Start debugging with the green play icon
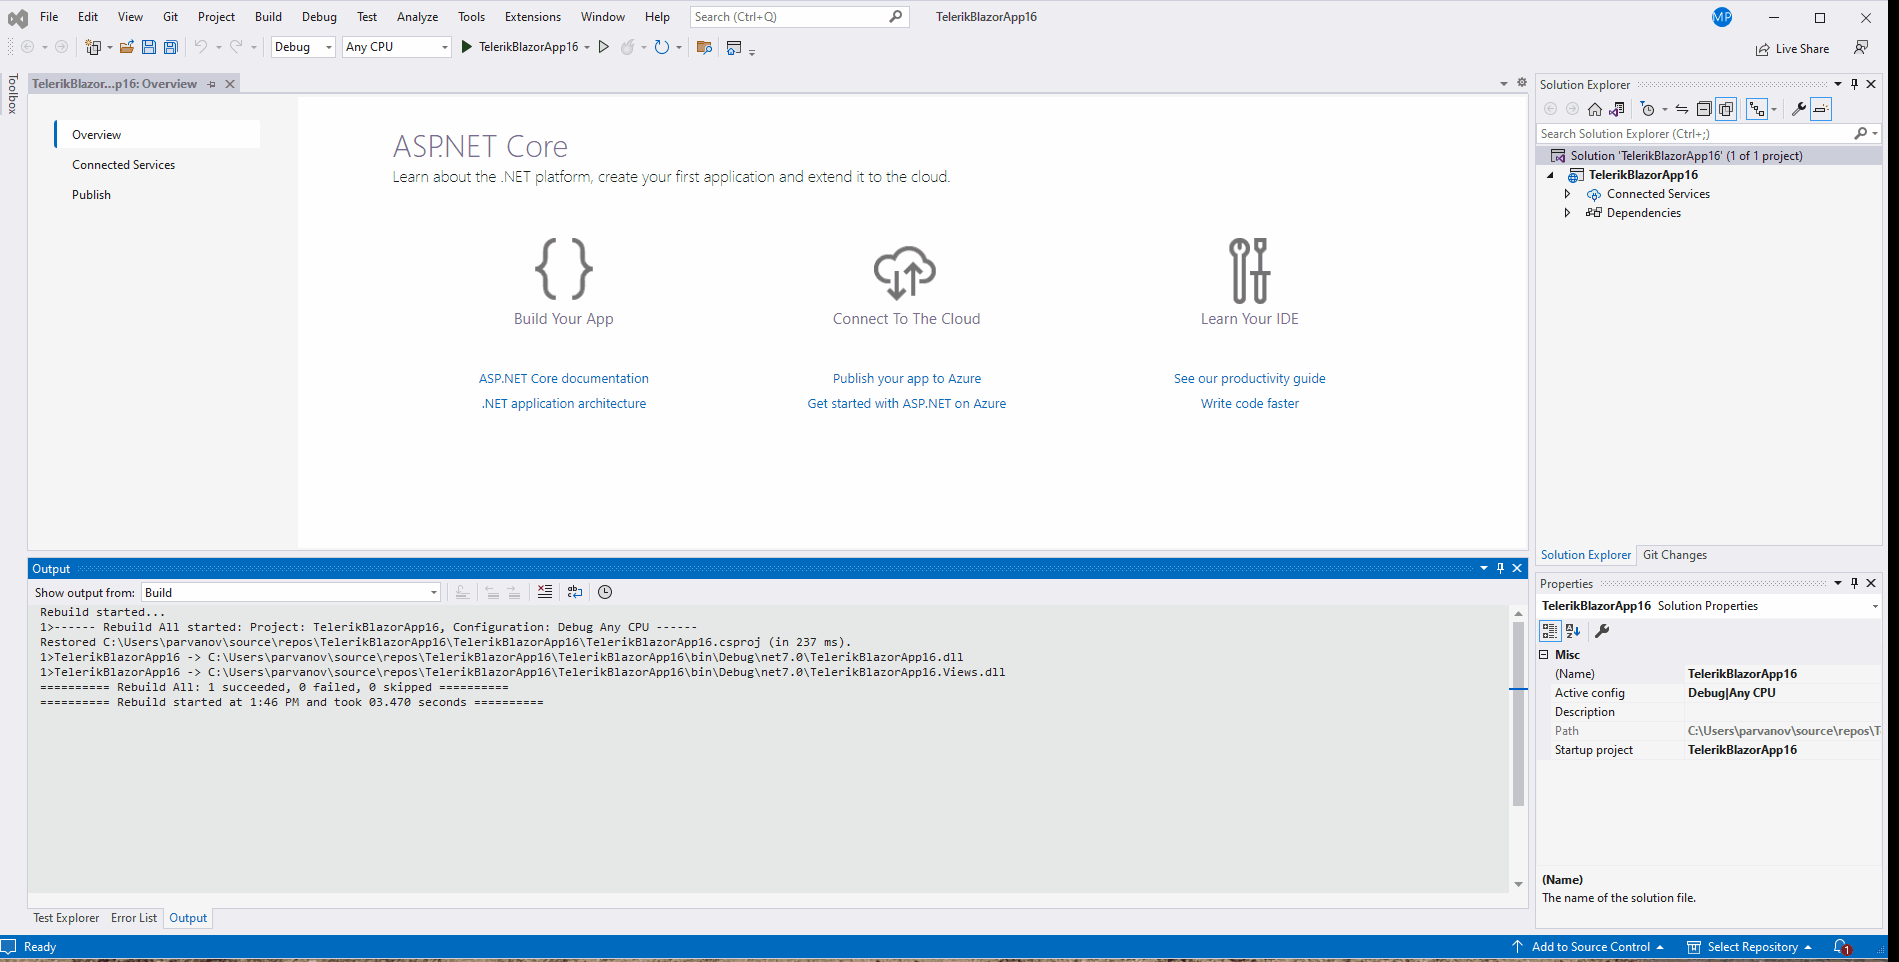1899x962 pixels. (466, 47)
